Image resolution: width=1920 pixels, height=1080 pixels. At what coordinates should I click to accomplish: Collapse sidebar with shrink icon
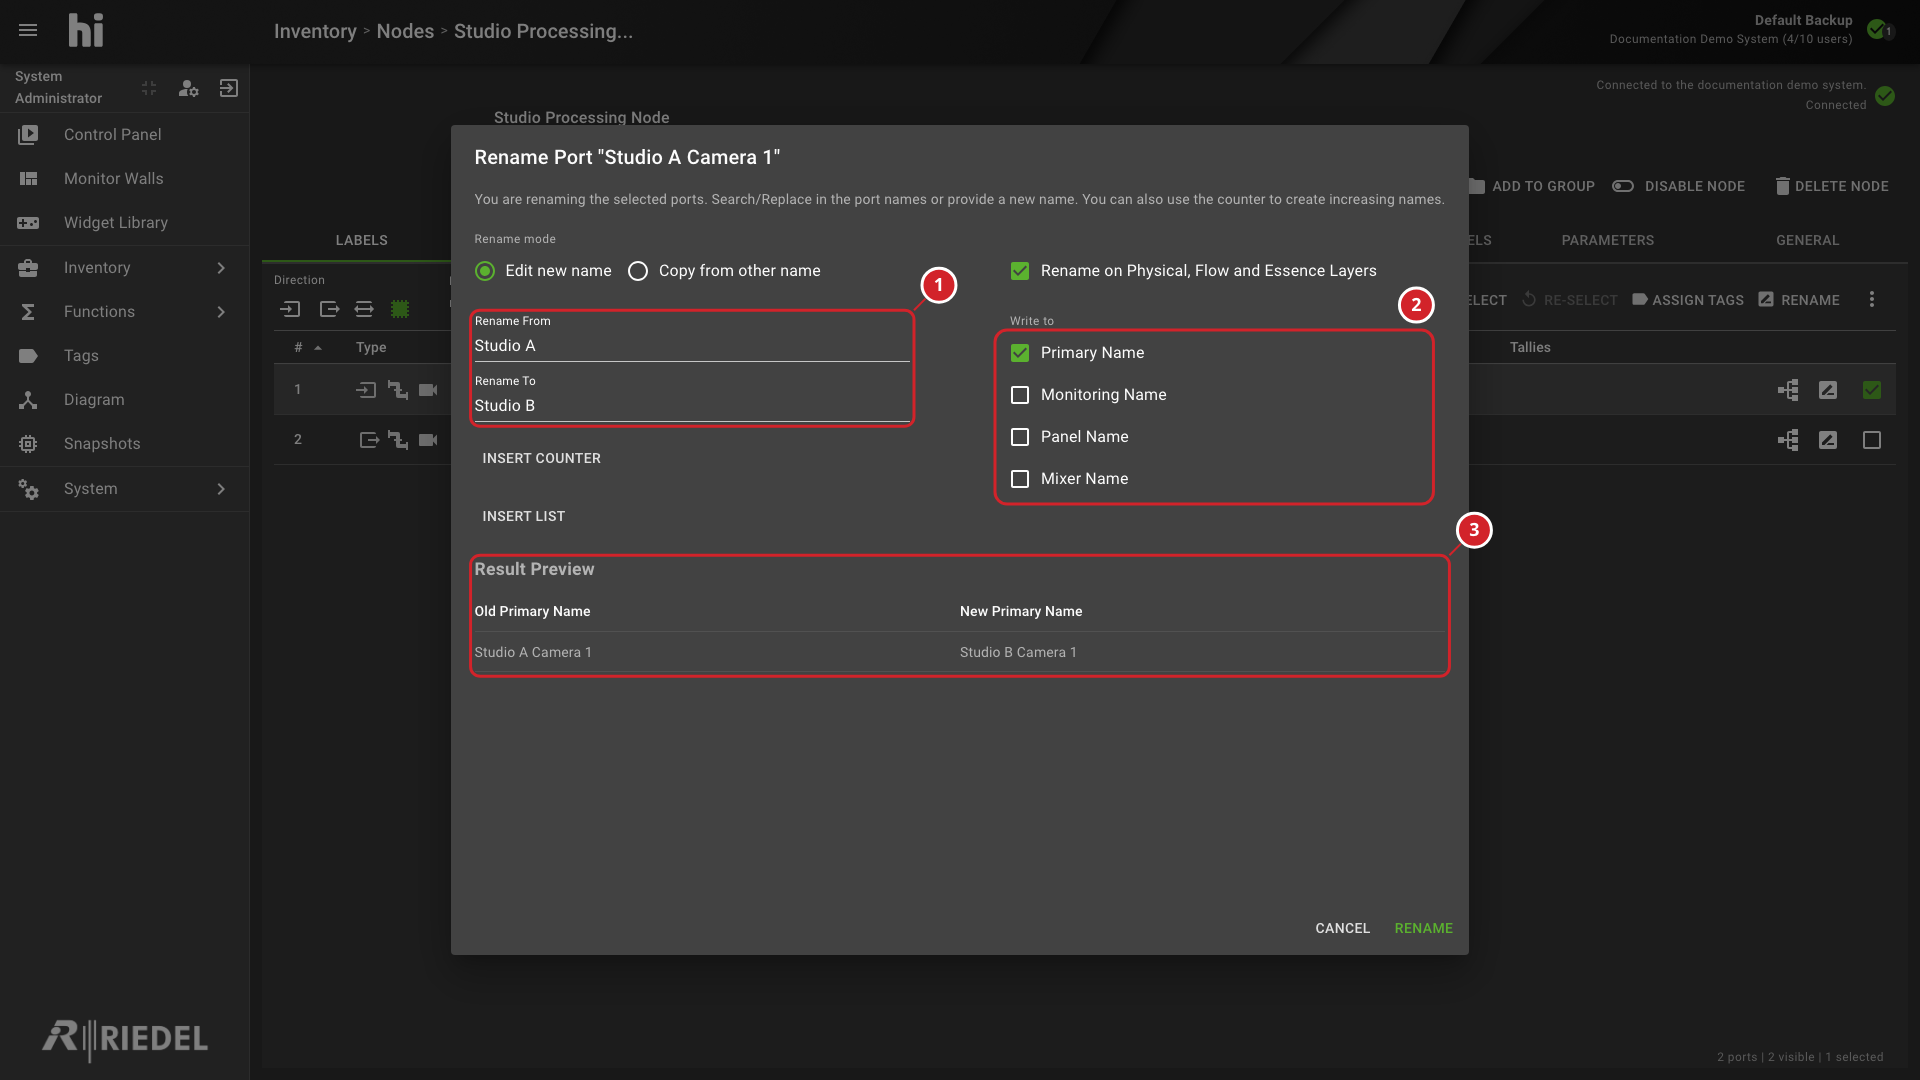point(149,88)
